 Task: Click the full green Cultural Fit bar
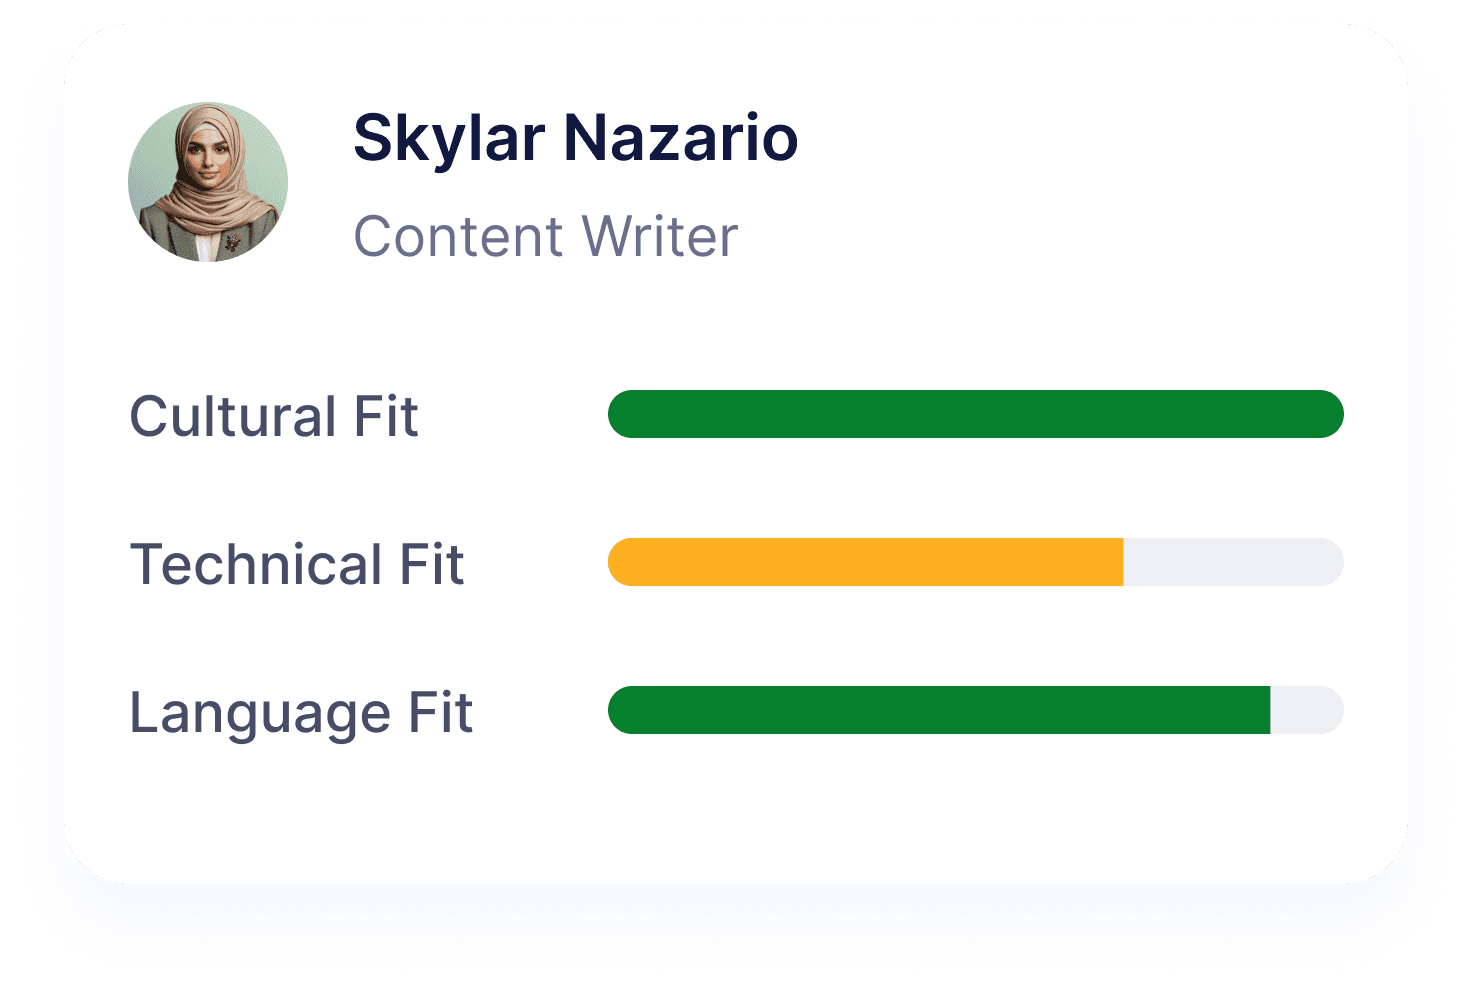(x=976, y=414)
